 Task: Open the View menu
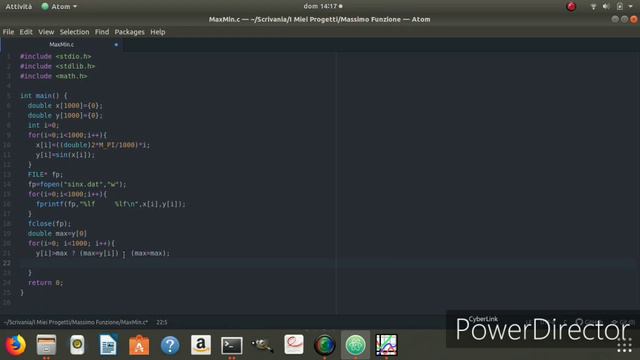46,32
